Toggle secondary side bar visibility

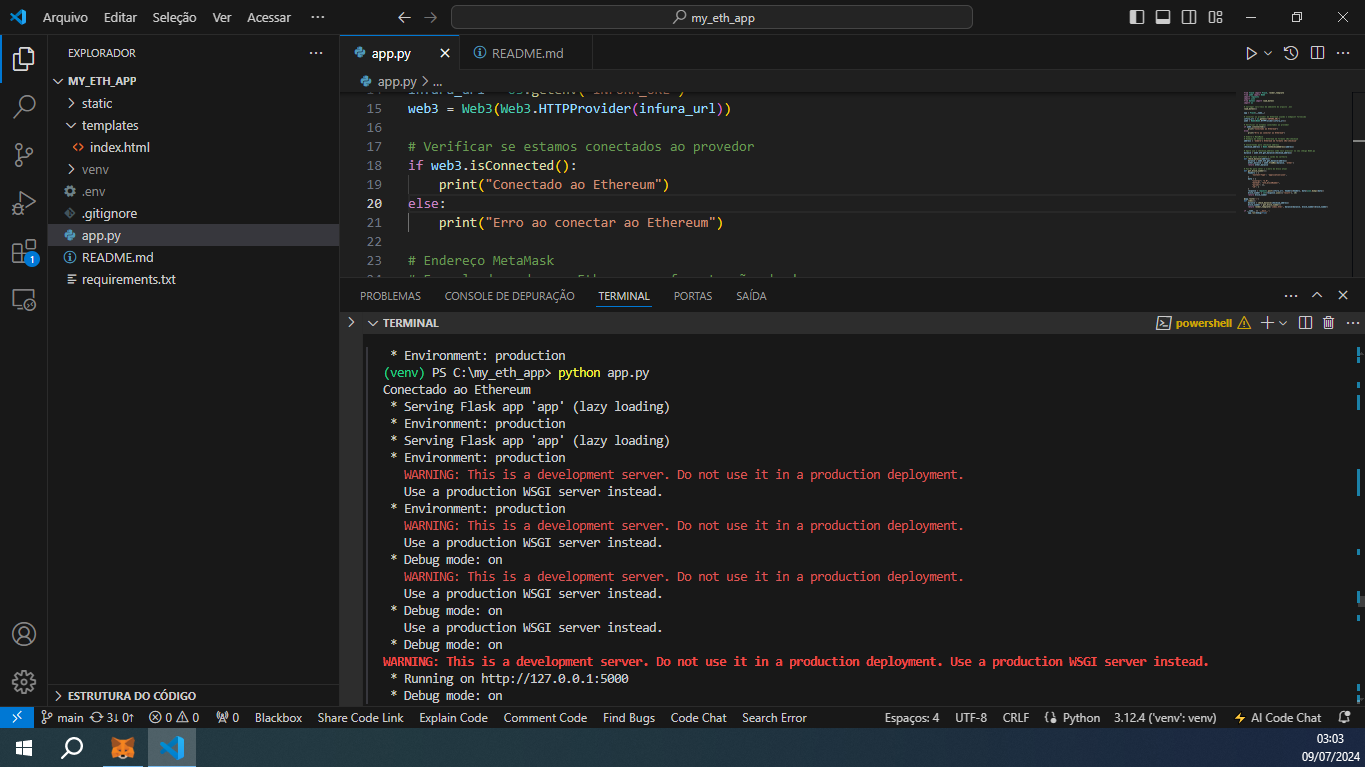click(1189, 17)
